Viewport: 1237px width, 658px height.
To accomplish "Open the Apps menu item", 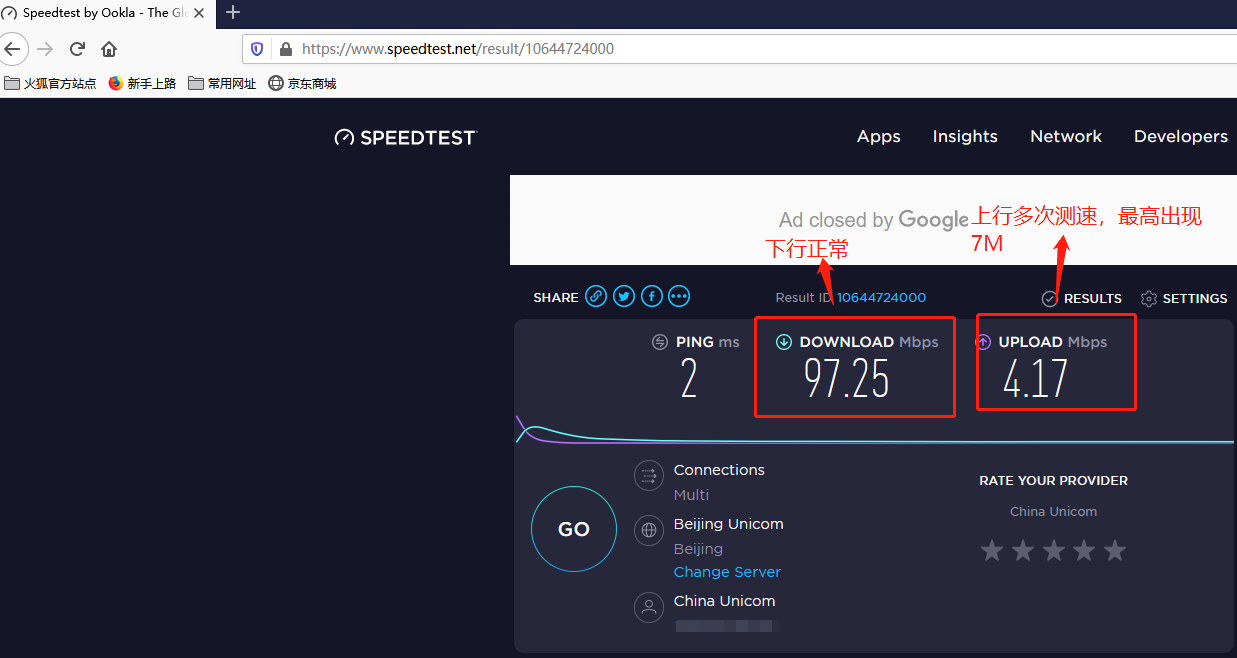I will pyautogui.click(x=879, y=136).
